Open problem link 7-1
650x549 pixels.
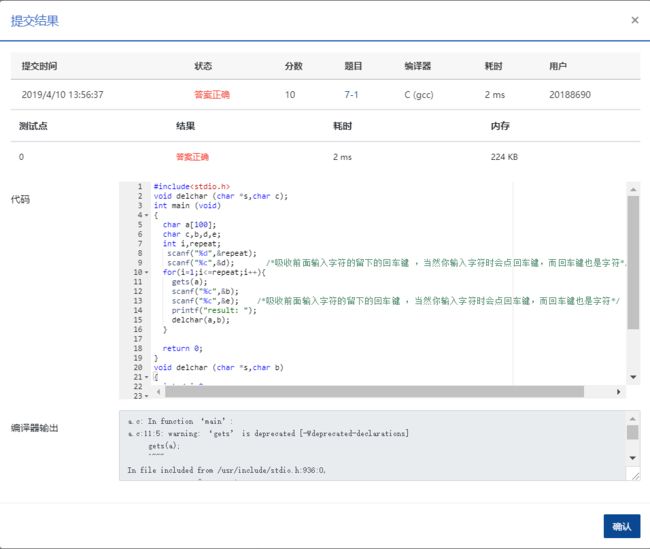click(x=351, y=95)
